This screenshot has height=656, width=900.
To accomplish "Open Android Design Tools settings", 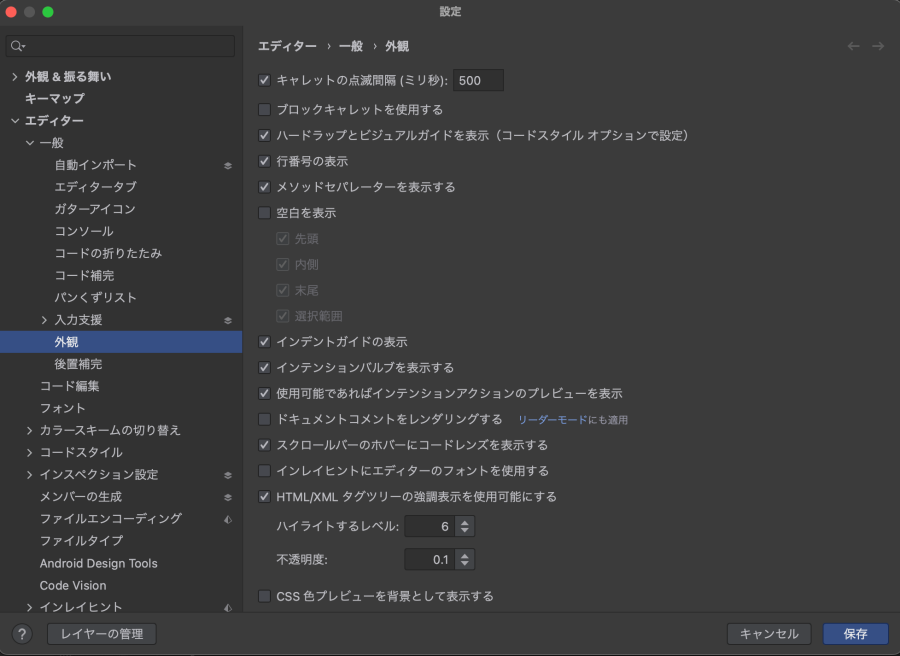I will pyautogui.click(x=98, y=564).
